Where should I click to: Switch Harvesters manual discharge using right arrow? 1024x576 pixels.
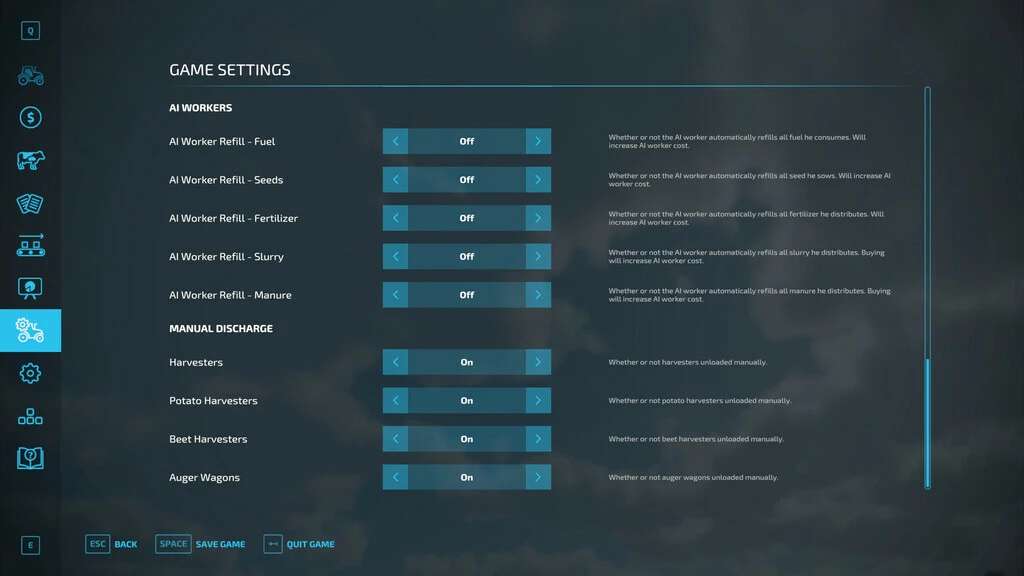[538, 362]
